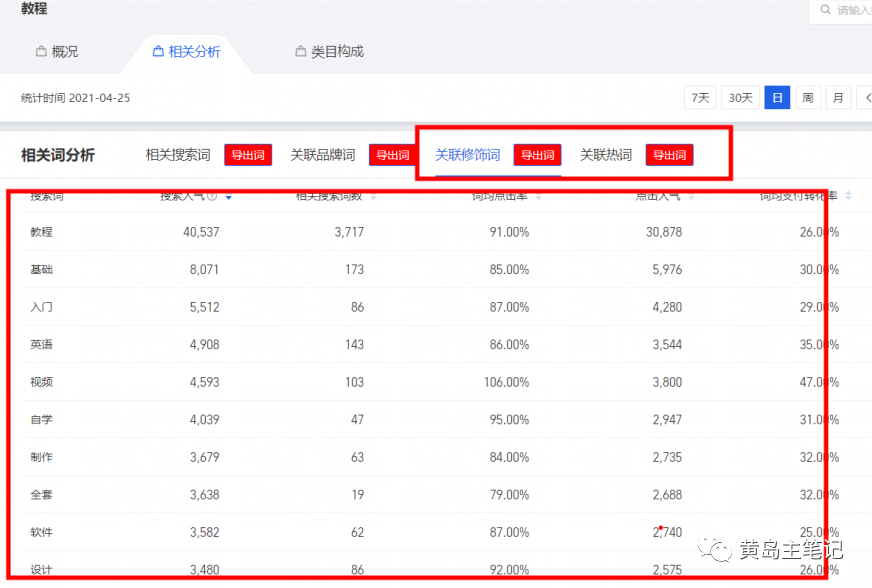Sort by 词均点击率 column arrow
The height and width of the screenshot is (588, 872).
(538, 197)
